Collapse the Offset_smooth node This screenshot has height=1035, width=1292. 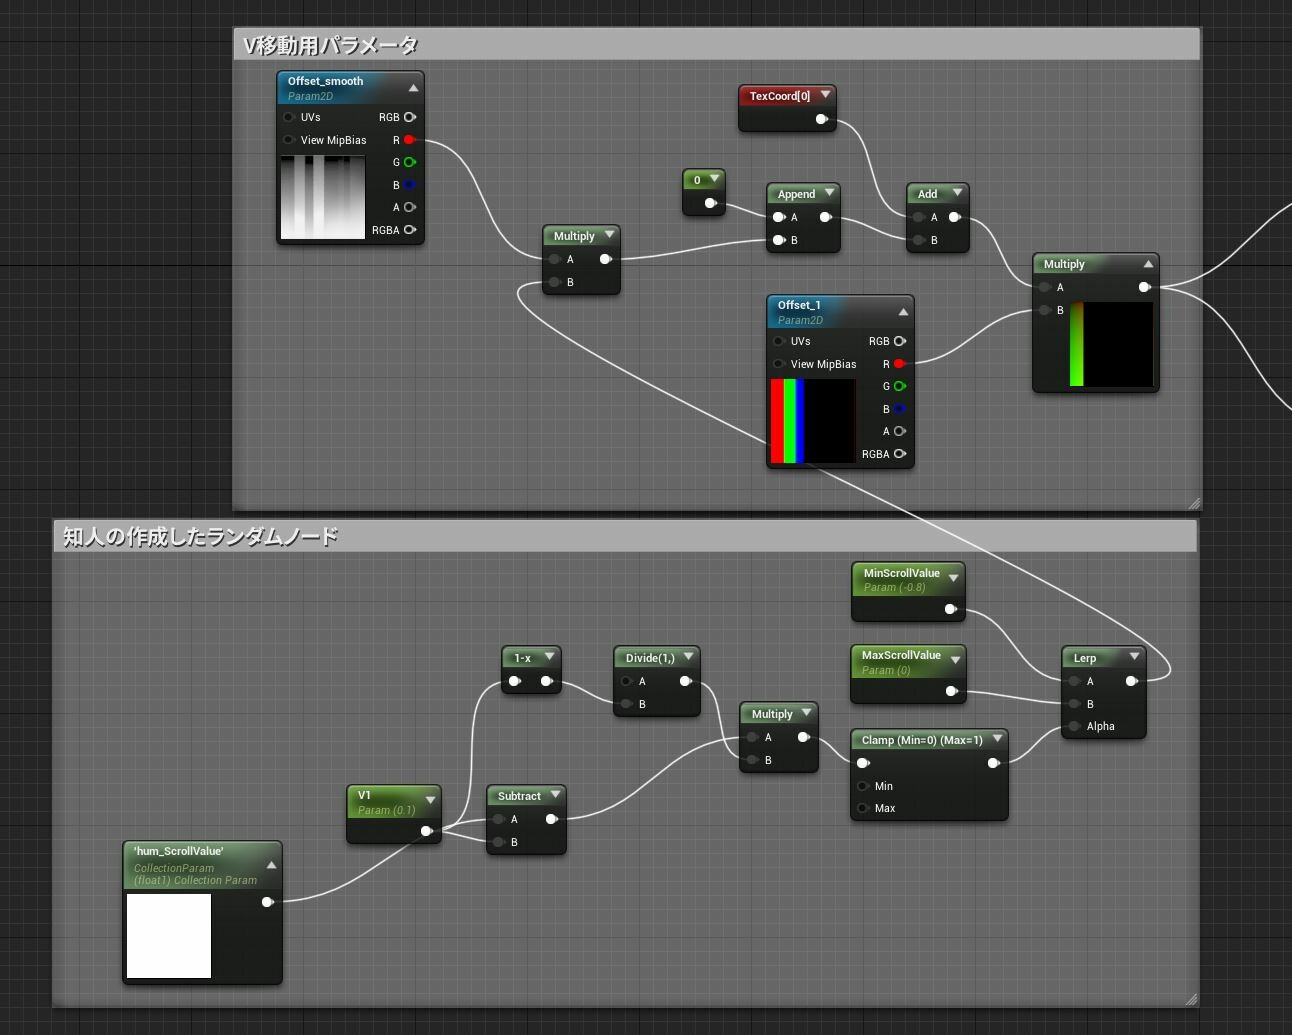click(x=413, y=87)
